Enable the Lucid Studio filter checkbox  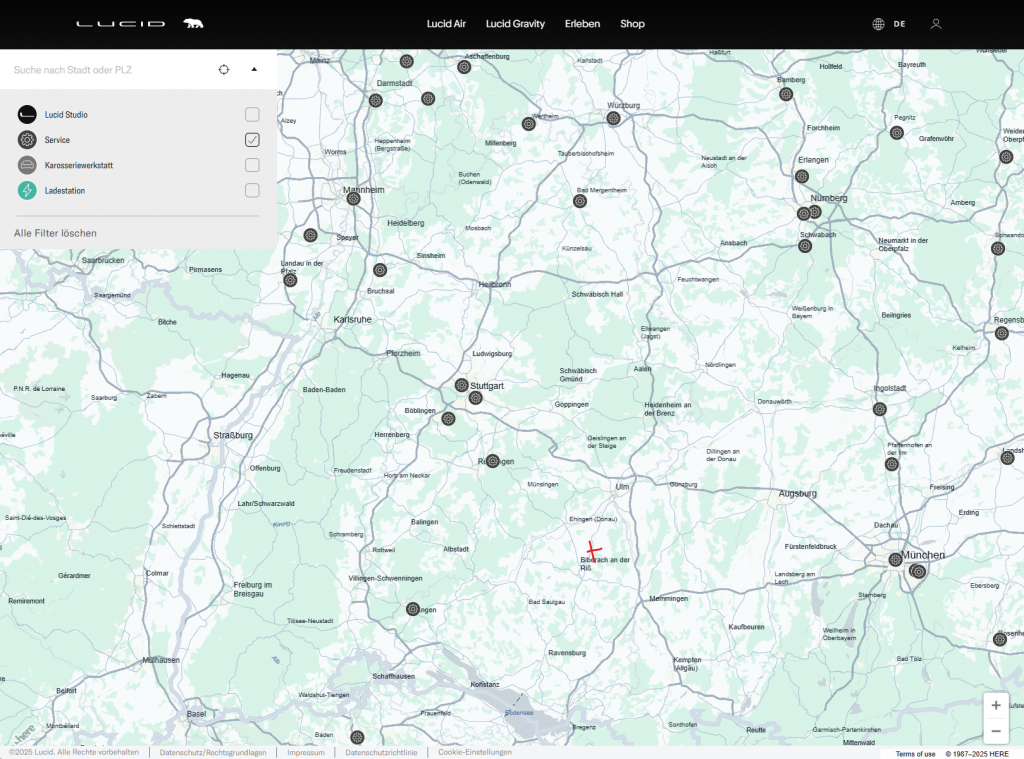(252, 114)
